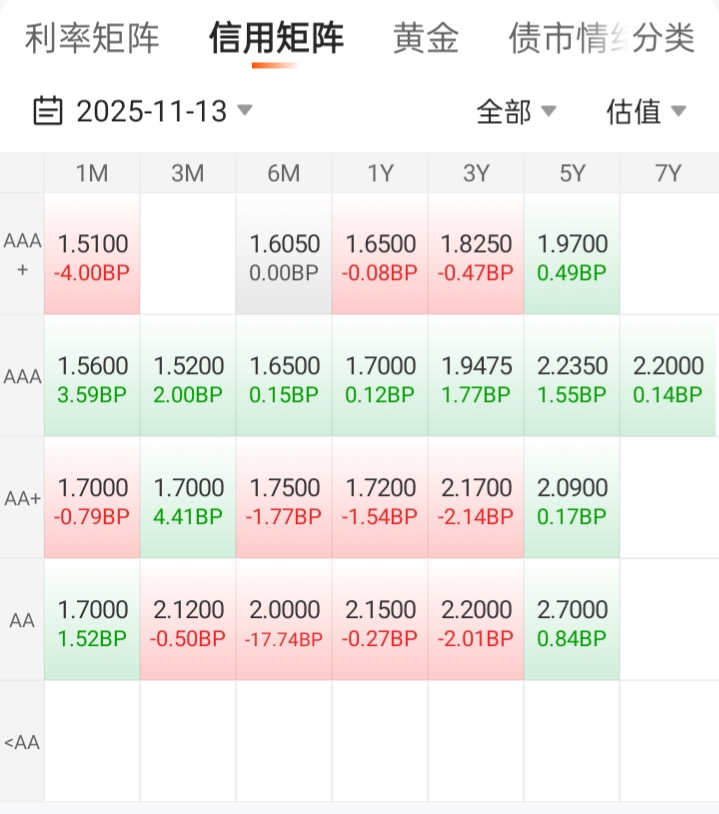Viewport: 719px width, 814px height.
Task: Click the AAA 3Y cell showing 1.9475
Action: click(x=476, y=376)
